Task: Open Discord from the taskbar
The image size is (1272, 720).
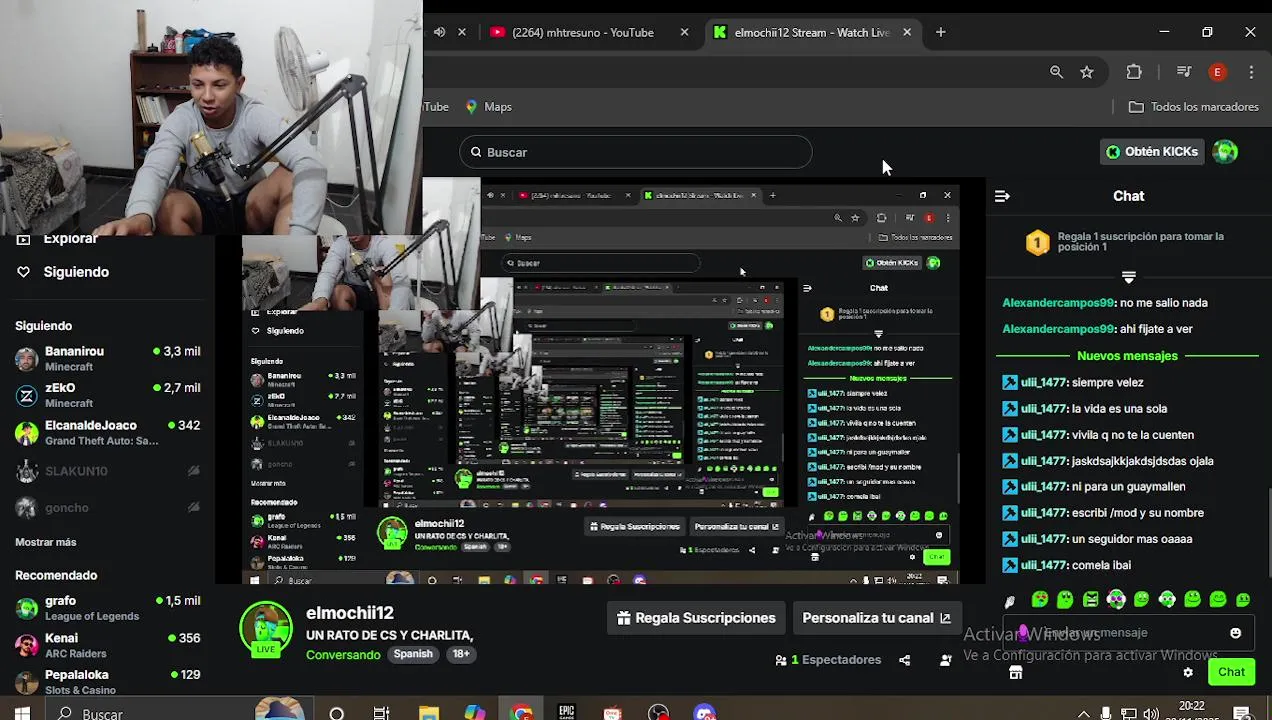Action: [705, 712]
